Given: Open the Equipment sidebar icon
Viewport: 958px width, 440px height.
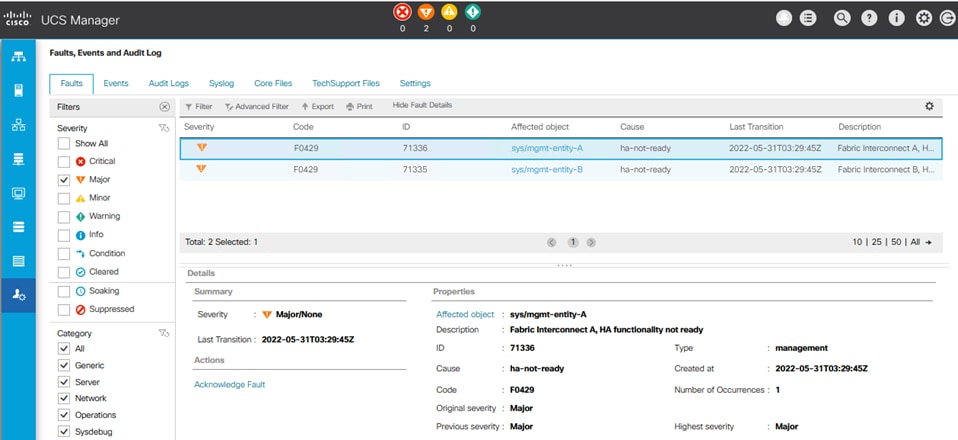Looking at the screenshot, I should click(19, 57).
